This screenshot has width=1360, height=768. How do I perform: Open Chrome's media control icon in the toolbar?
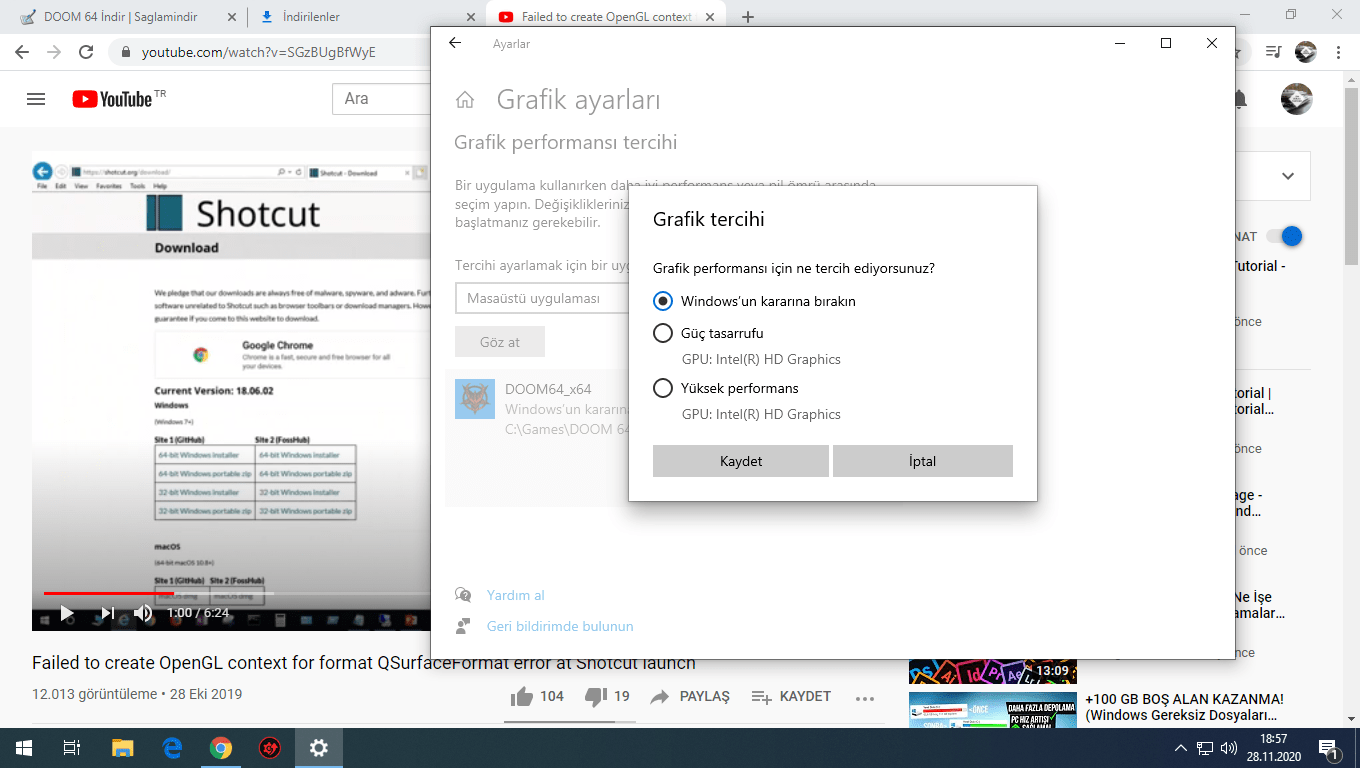[1273, 52]
